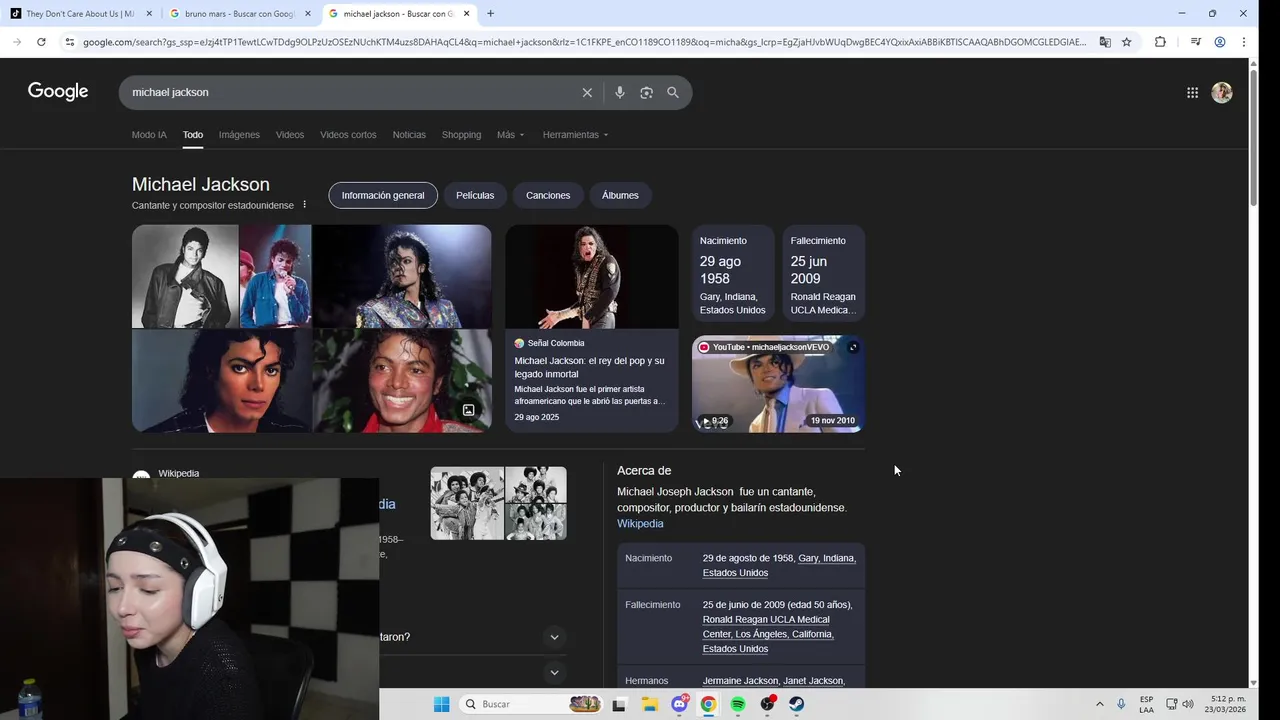This screenshot has width=1280, height=720.
Task: Open OBS Studio from the taskbar
Action: pos(767,704)
